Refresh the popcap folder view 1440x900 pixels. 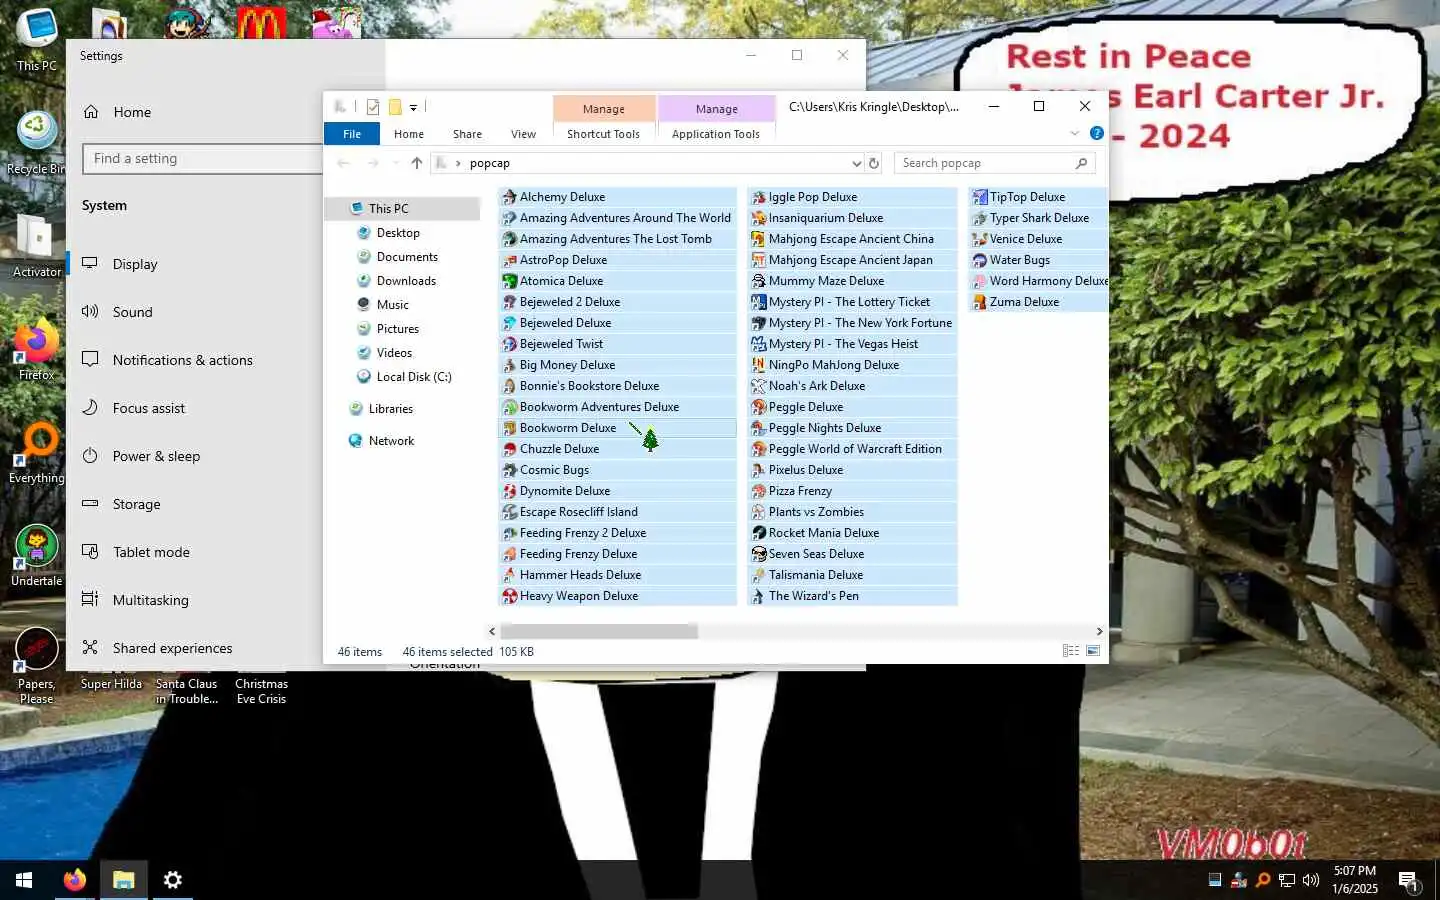coord(874,163)
